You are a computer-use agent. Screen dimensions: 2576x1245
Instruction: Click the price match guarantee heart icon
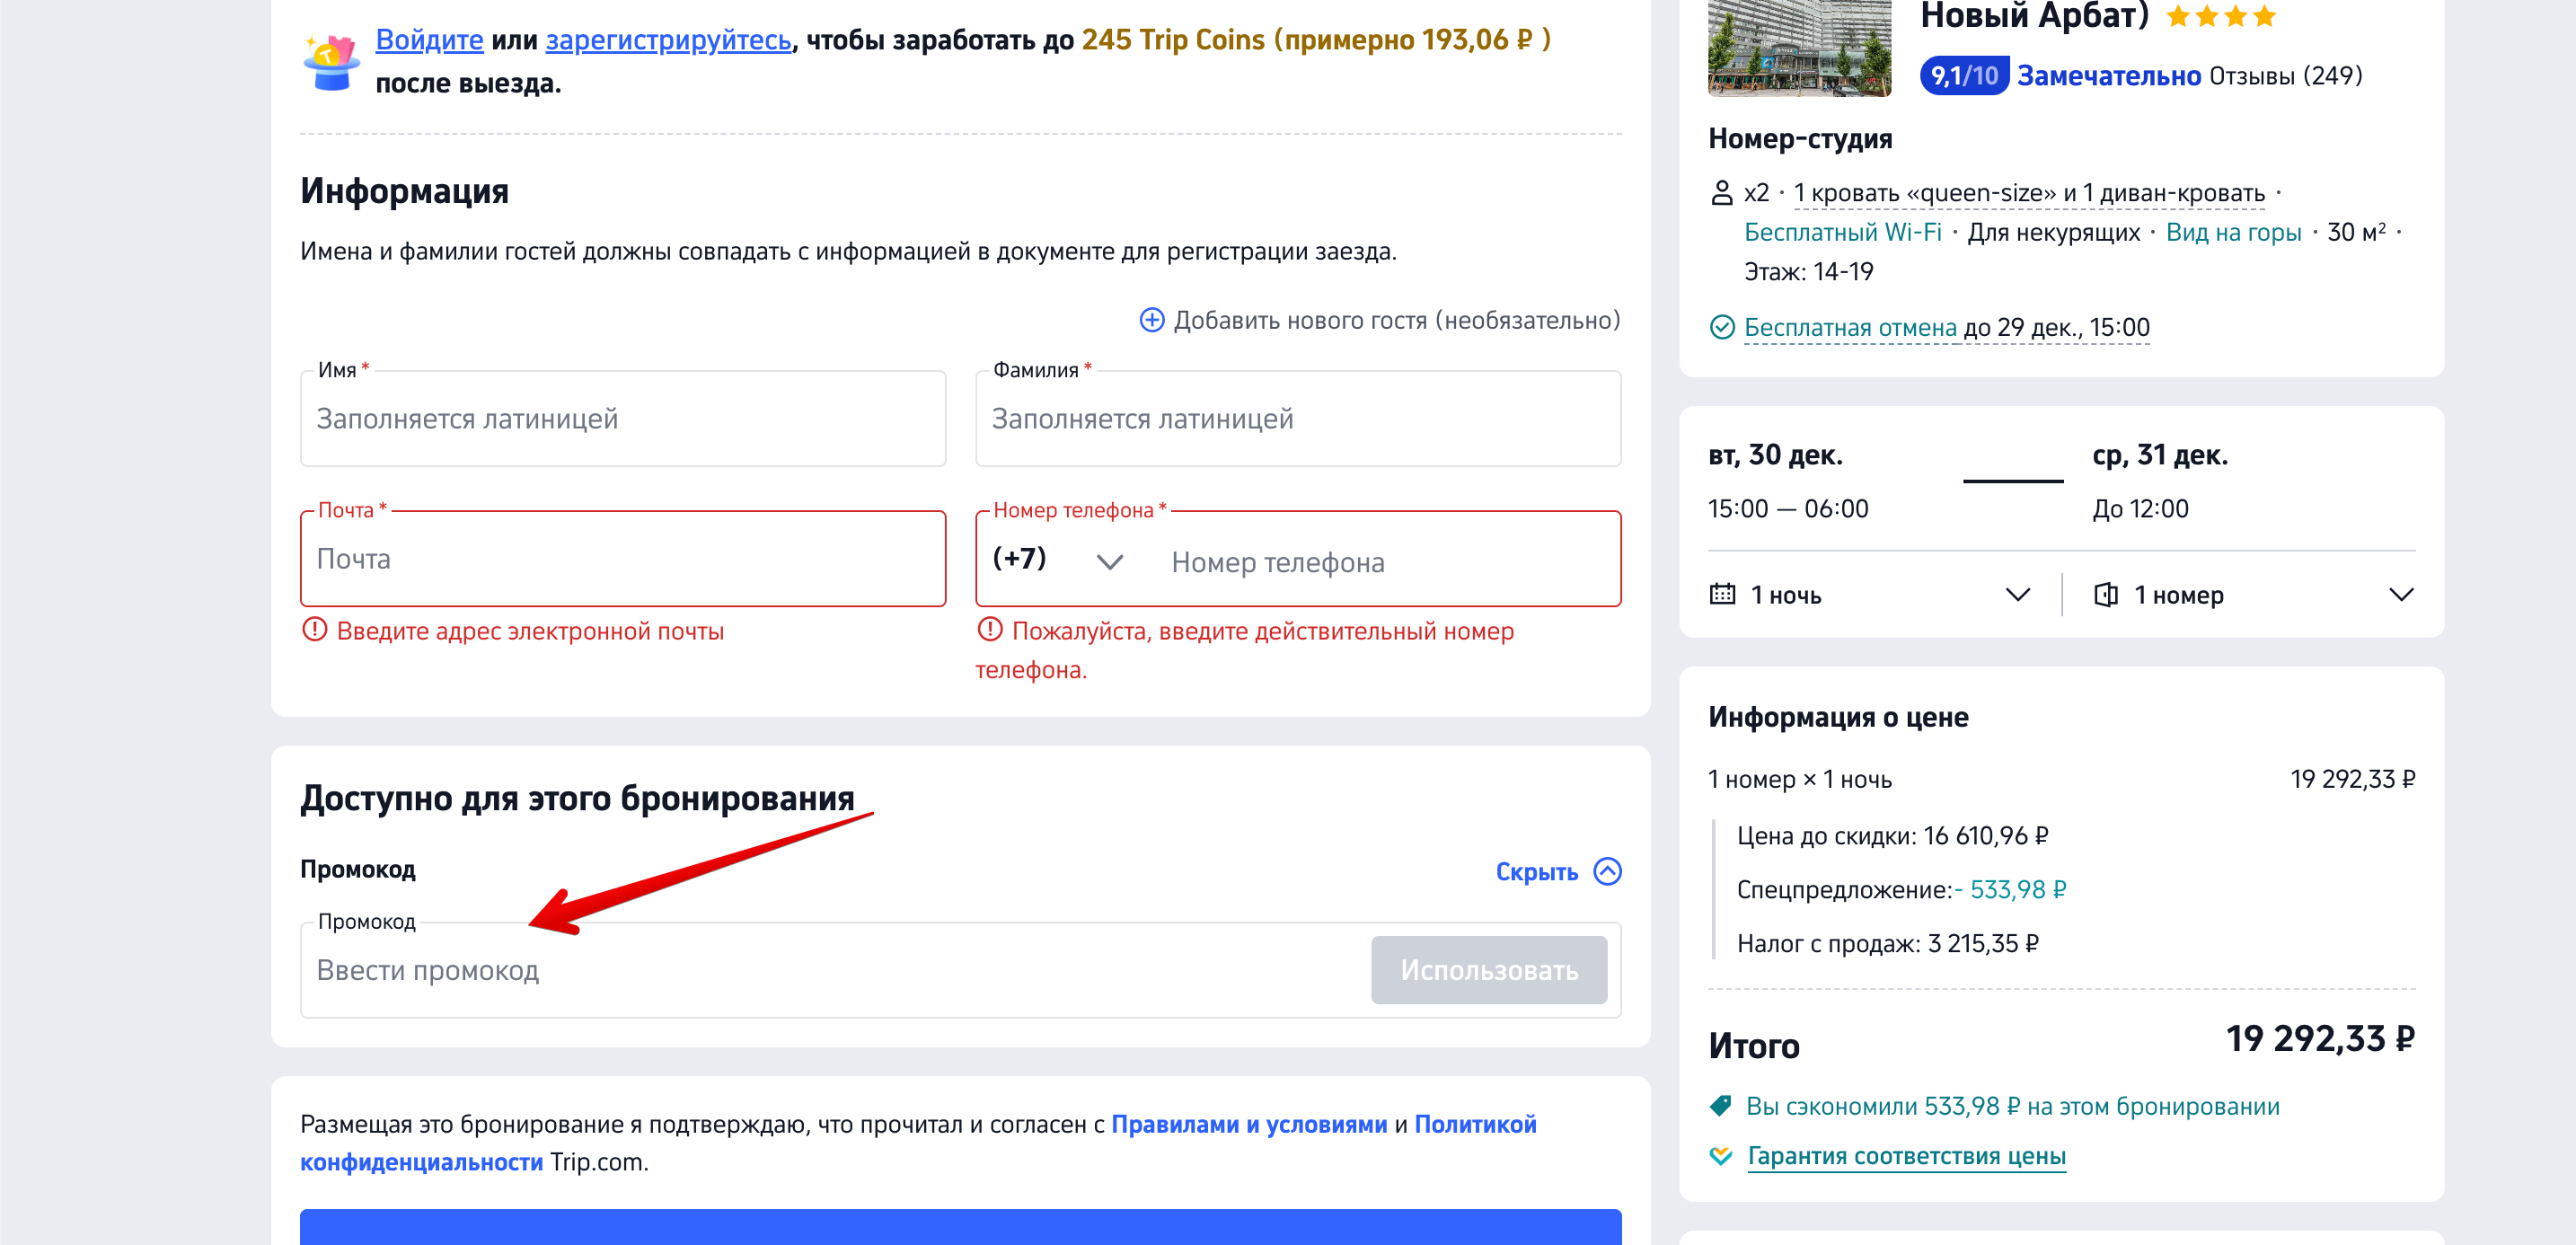1720,1155
